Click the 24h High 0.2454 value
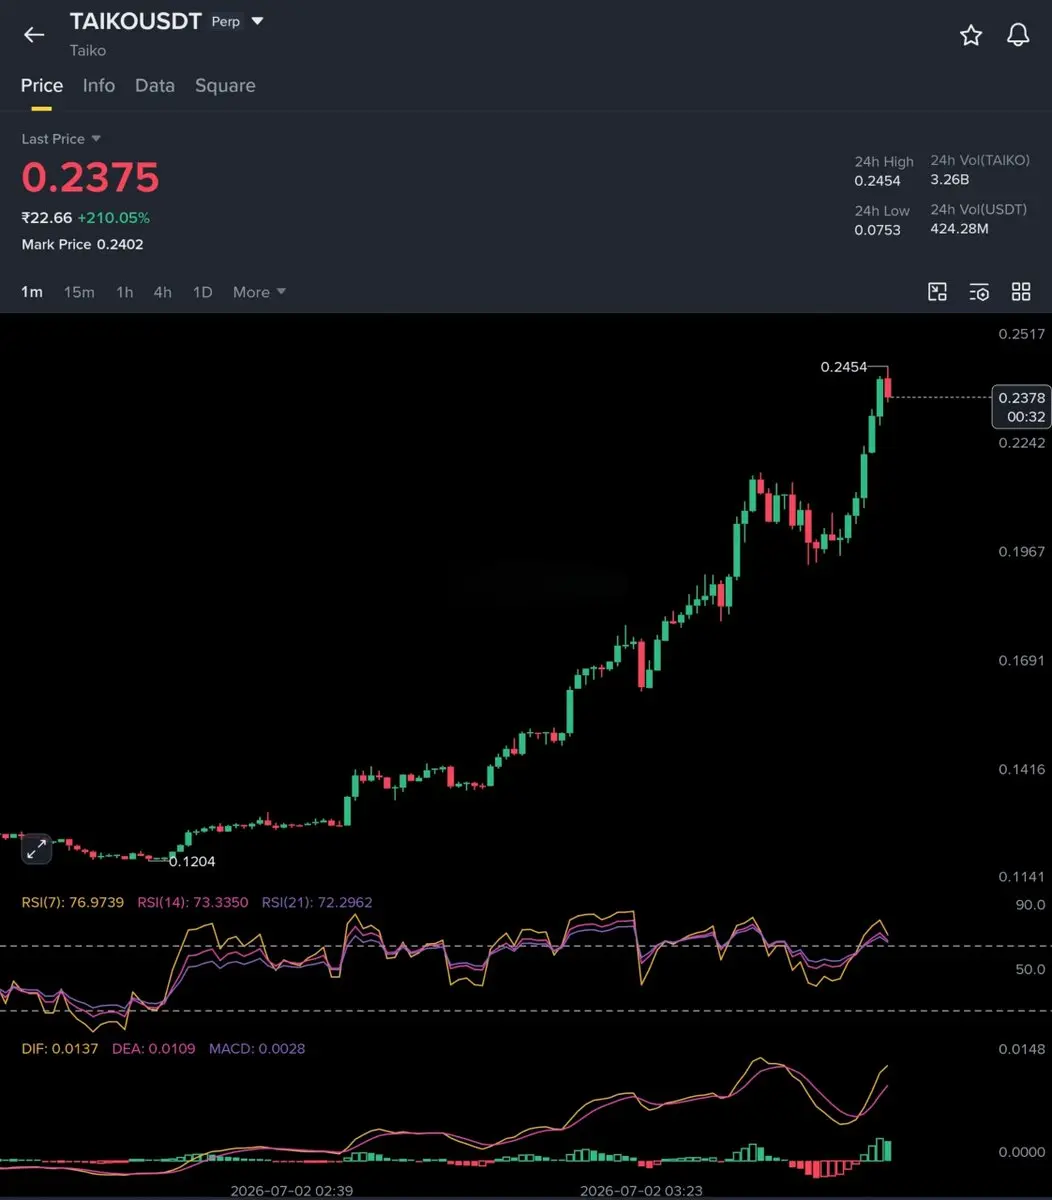Screen dimensions: 1052x1200 (878, 181)
